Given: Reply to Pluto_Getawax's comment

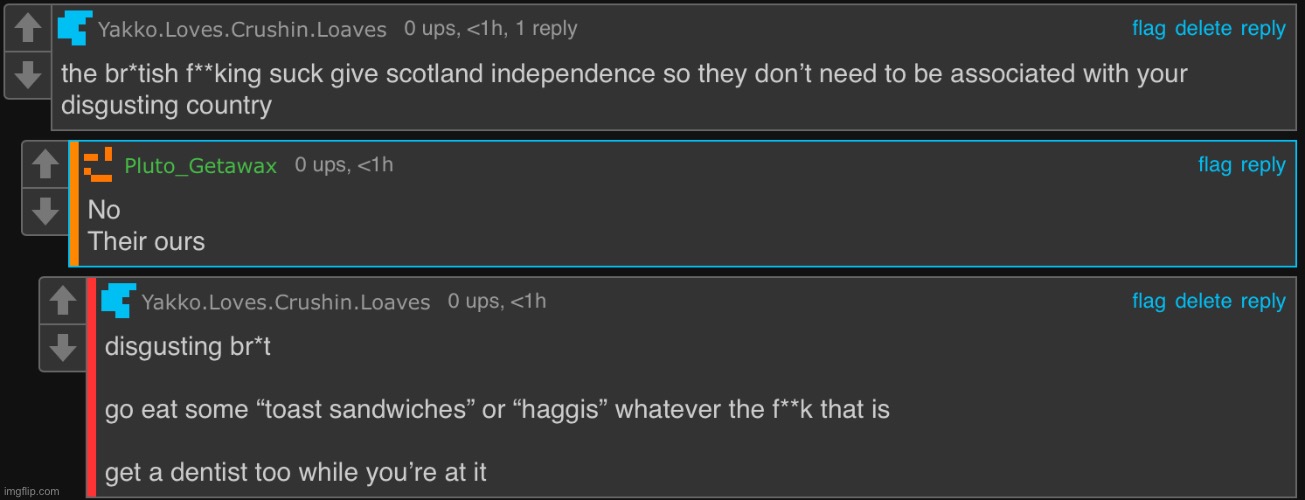Looking at the screenshot, I should coord(1263,165).
